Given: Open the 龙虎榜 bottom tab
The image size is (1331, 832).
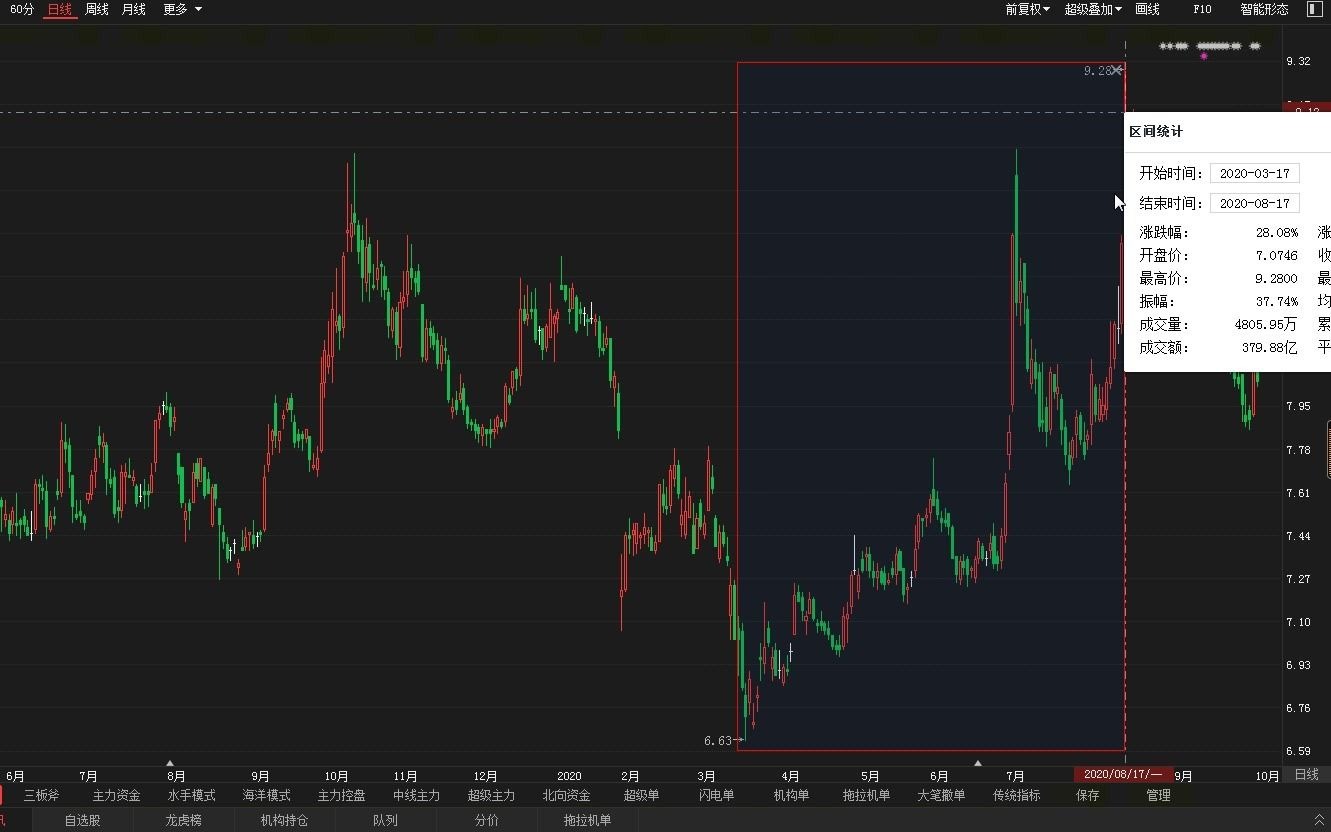Looking at the screenshot, I should coord(183,820).
